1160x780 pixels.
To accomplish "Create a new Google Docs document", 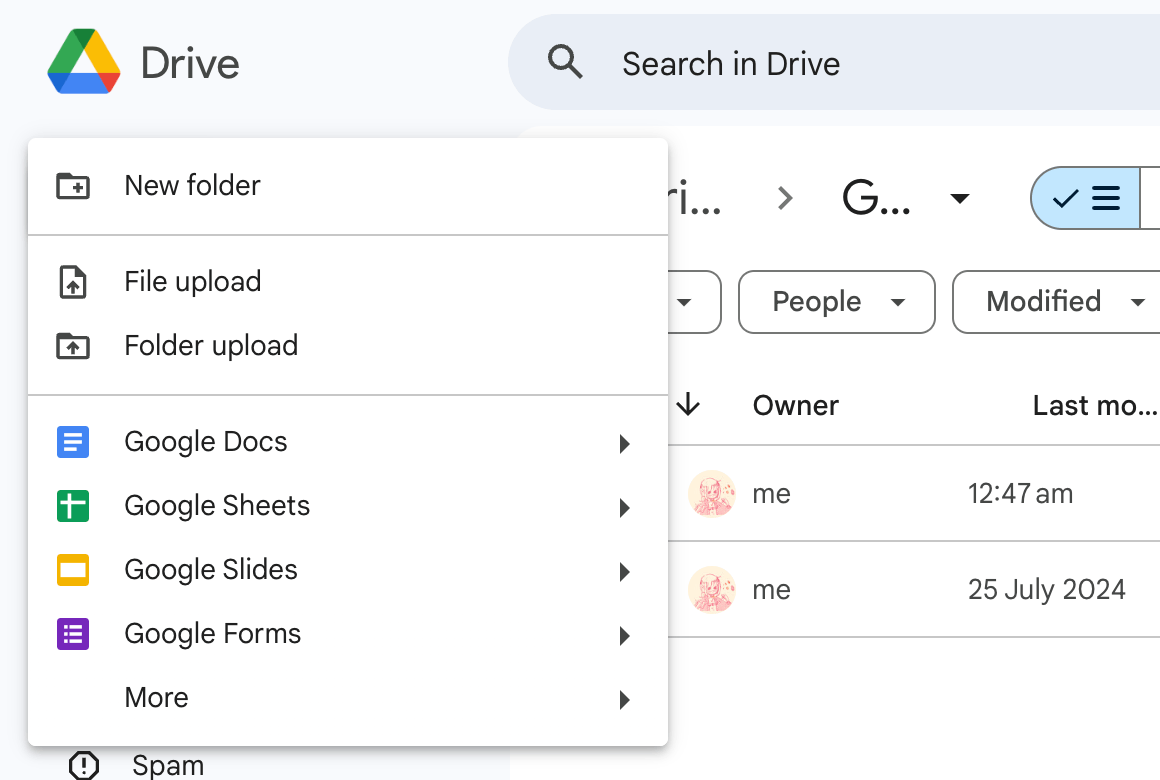I will point(348,442).
